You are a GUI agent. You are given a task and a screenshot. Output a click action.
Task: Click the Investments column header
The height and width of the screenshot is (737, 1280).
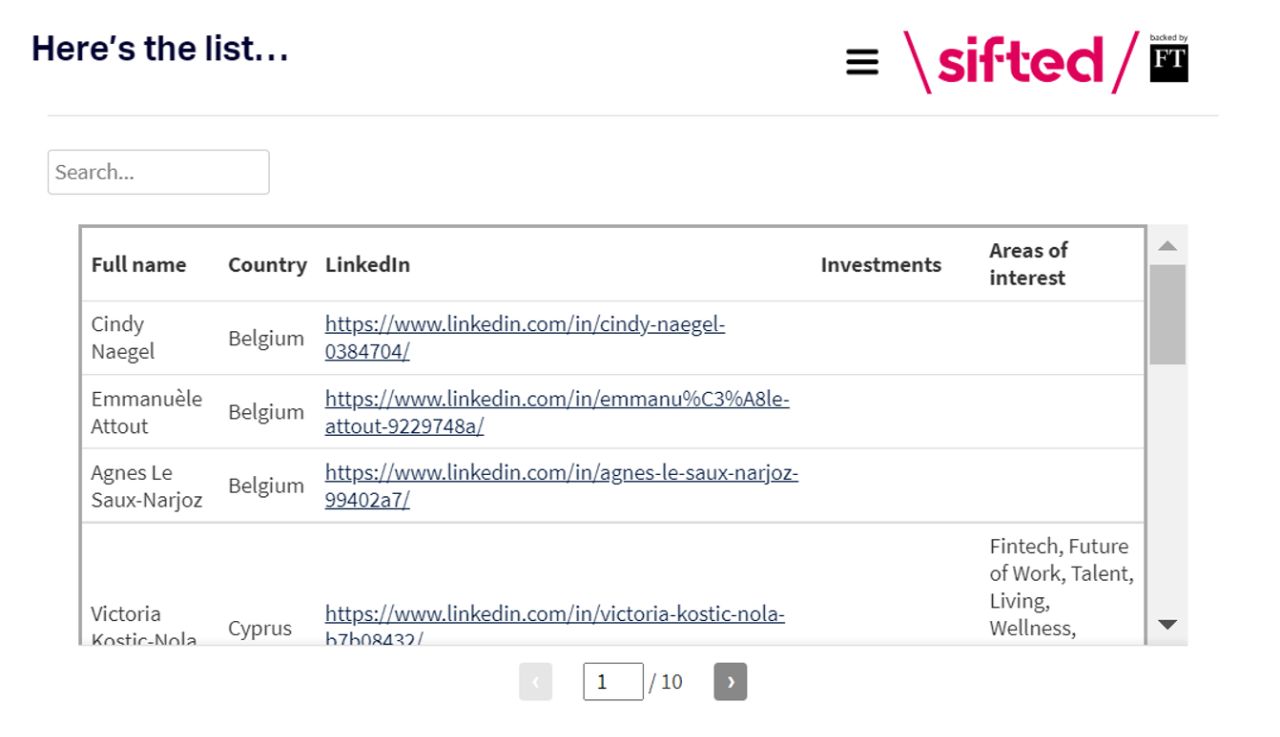tap(881, 265)
